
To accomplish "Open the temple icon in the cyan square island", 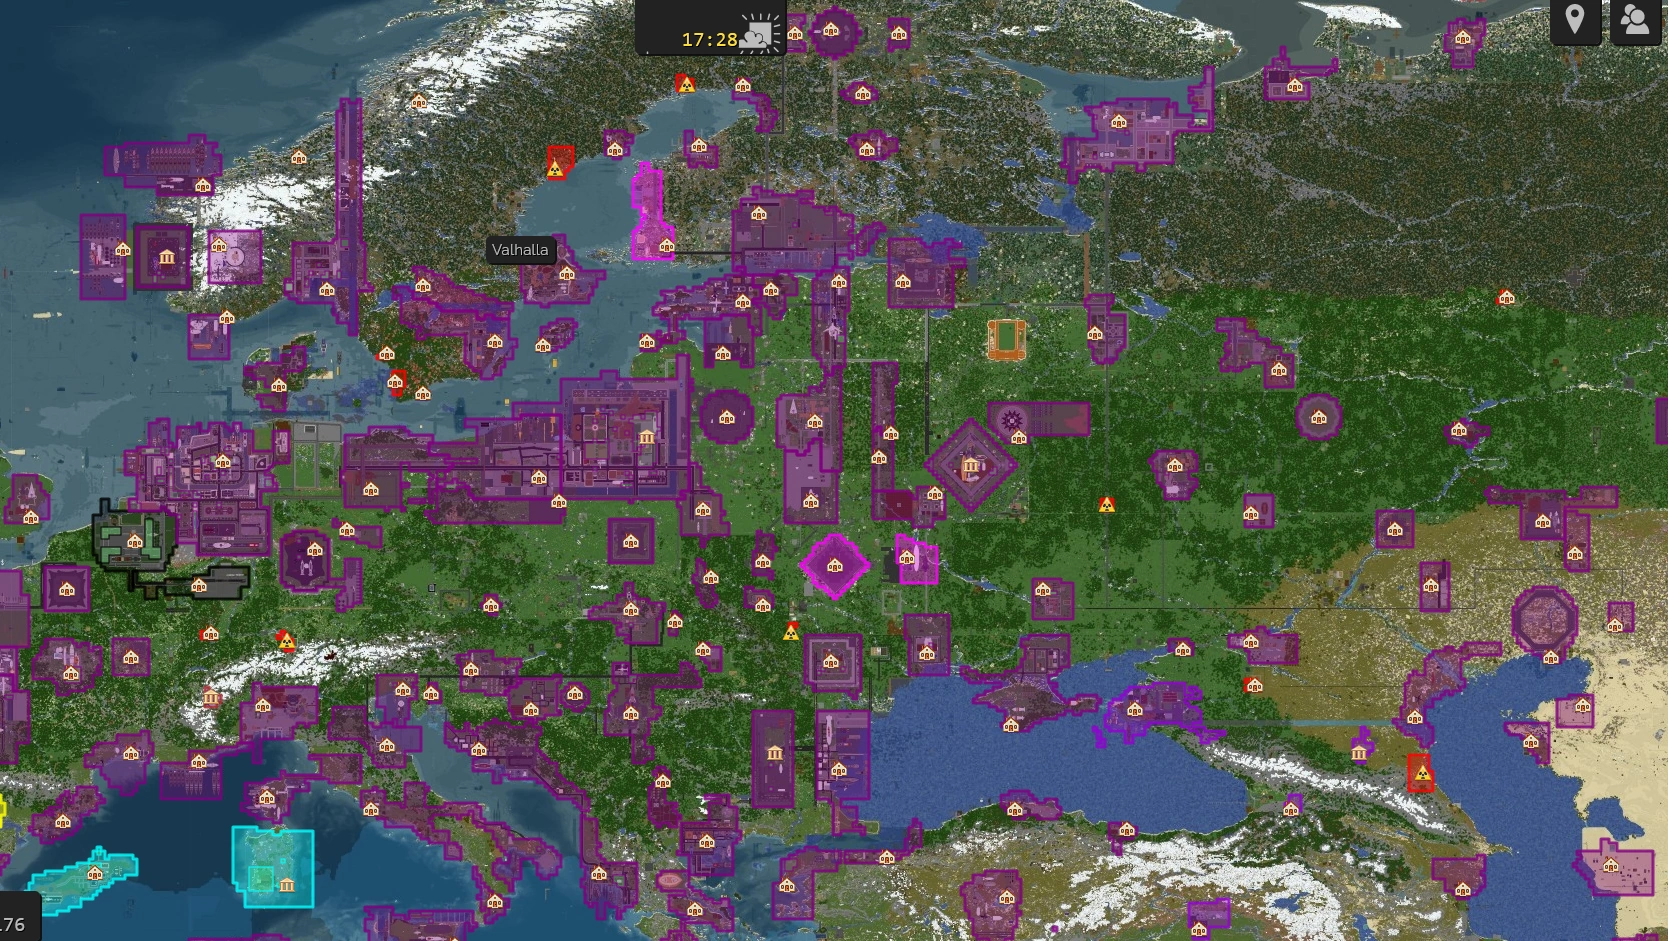I will point(287,885).
